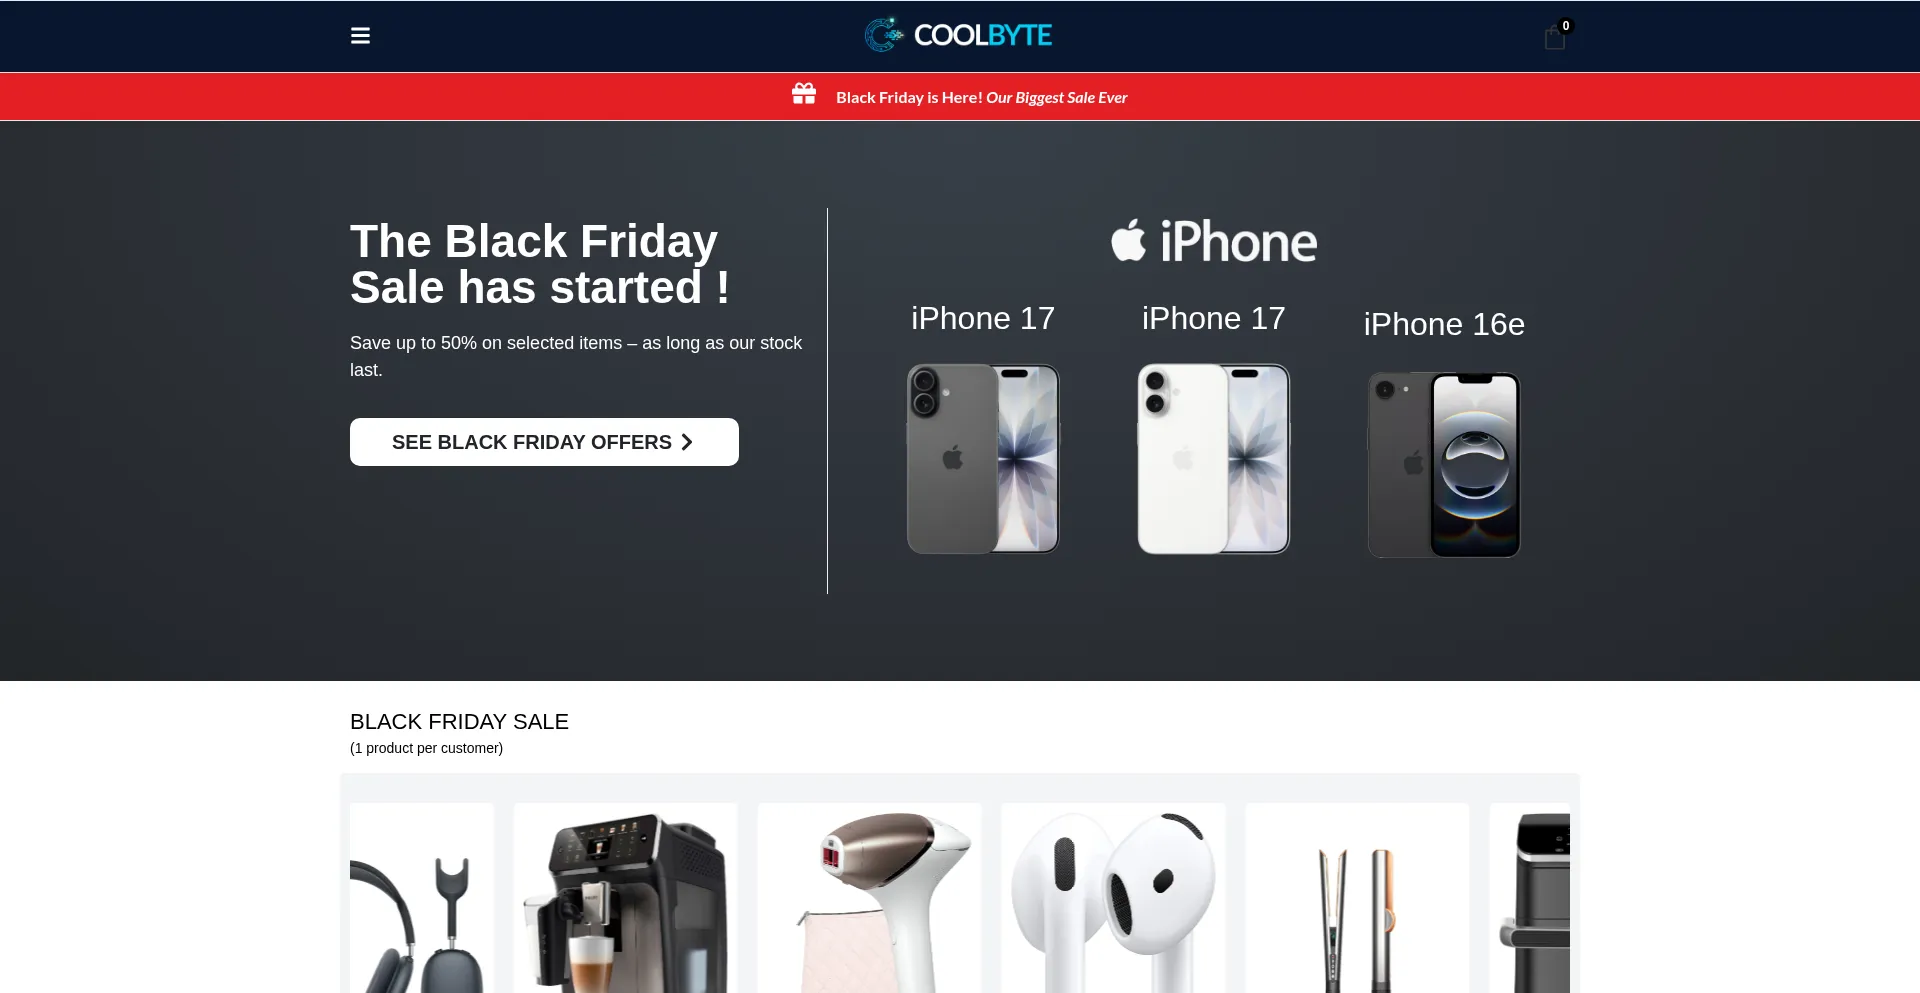
Task: Open the partially visible dark appliance card
Action: click(x=1530, y=898)
